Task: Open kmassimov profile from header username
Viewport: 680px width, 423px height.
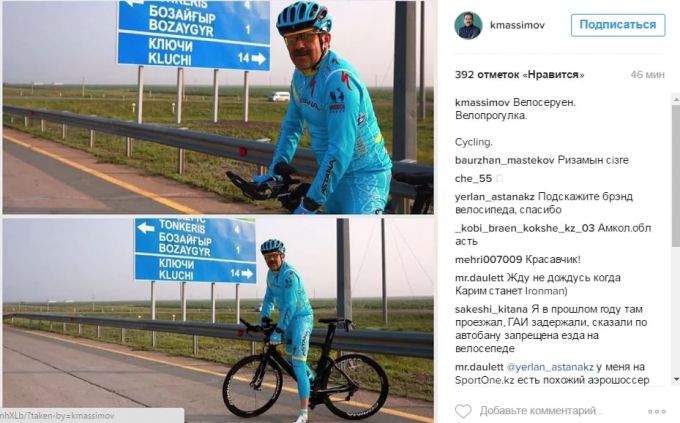Action: 517,25
